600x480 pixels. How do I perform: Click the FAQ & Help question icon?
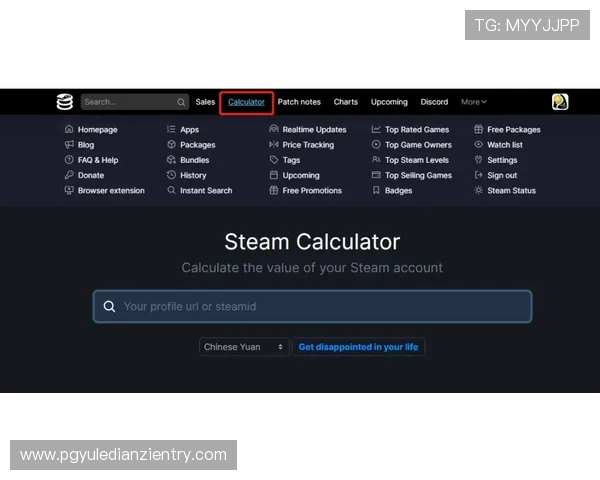coord(69,160)
